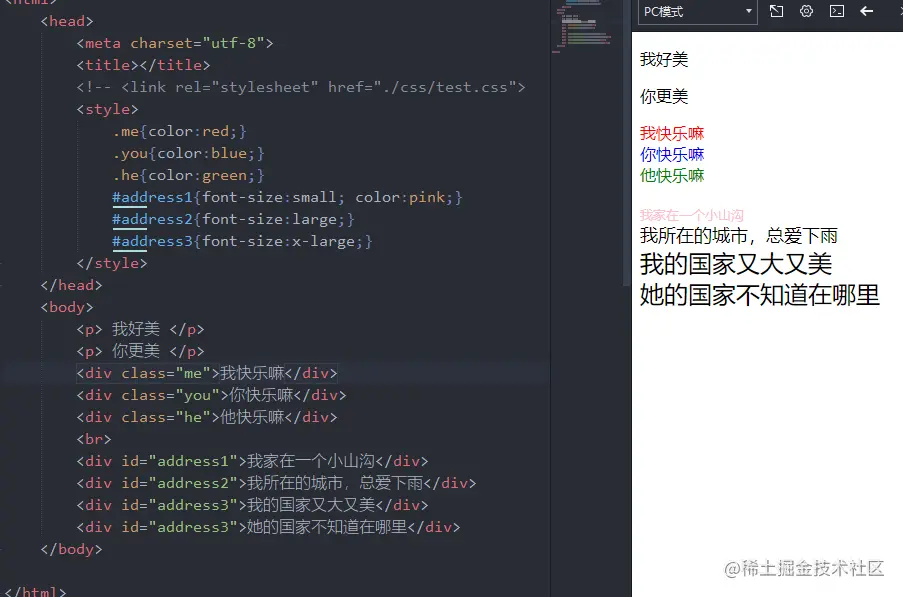The image size is (903, 597).
Task: Open the console terminal icon in preview toolbar
Action: pyautogui.click(x=837, y=11)
